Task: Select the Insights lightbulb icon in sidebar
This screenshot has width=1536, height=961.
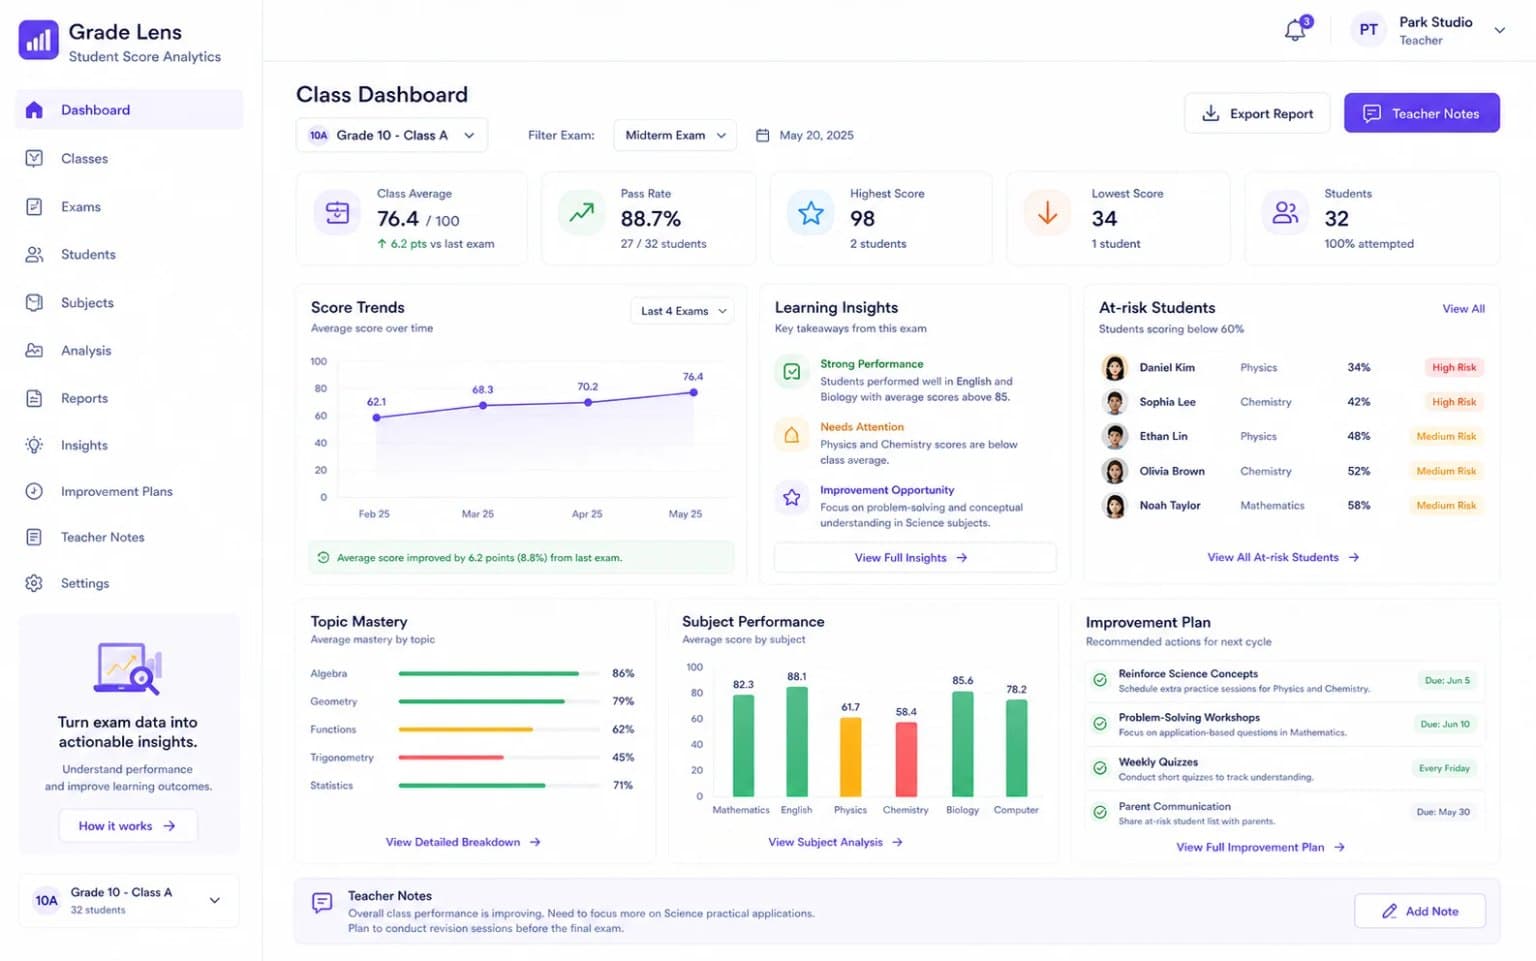Action: point(34,445)
